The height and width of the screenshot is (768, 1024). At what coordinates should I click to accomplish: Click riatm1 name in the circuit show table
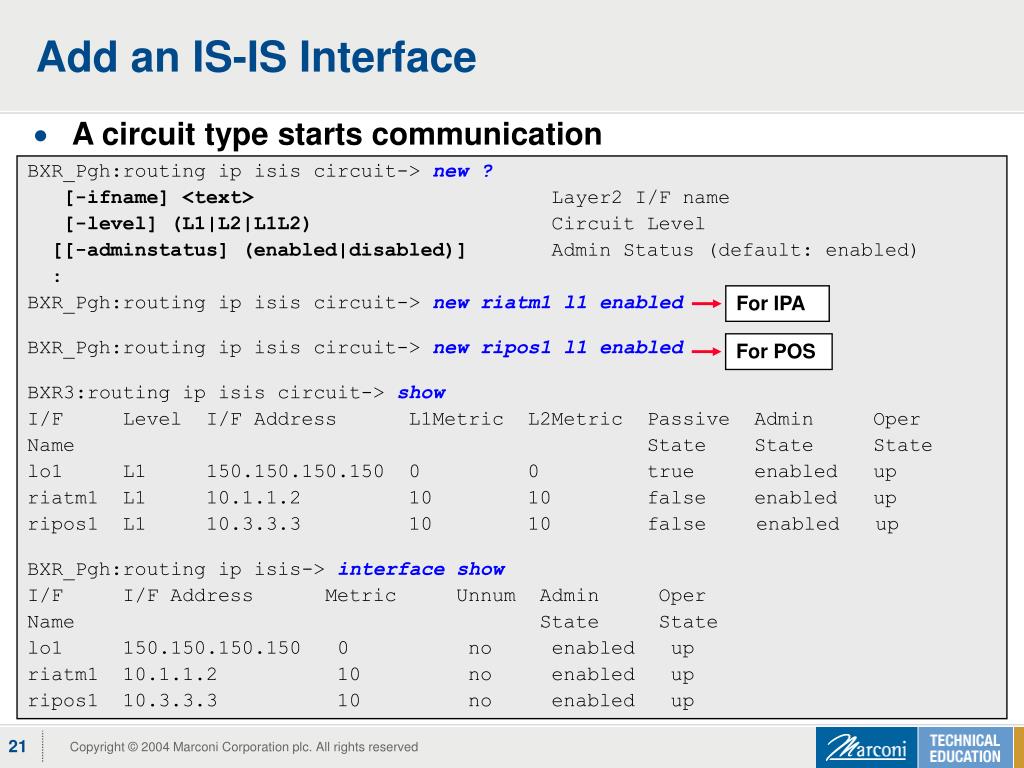62,498
